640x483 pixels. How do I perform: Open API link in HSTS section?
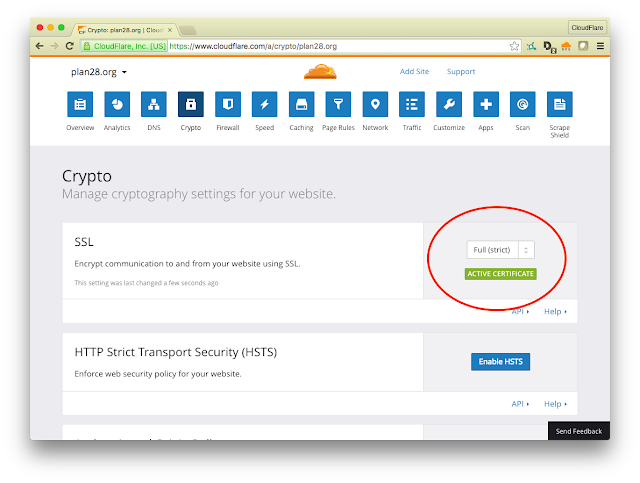[x=520, y=404]
